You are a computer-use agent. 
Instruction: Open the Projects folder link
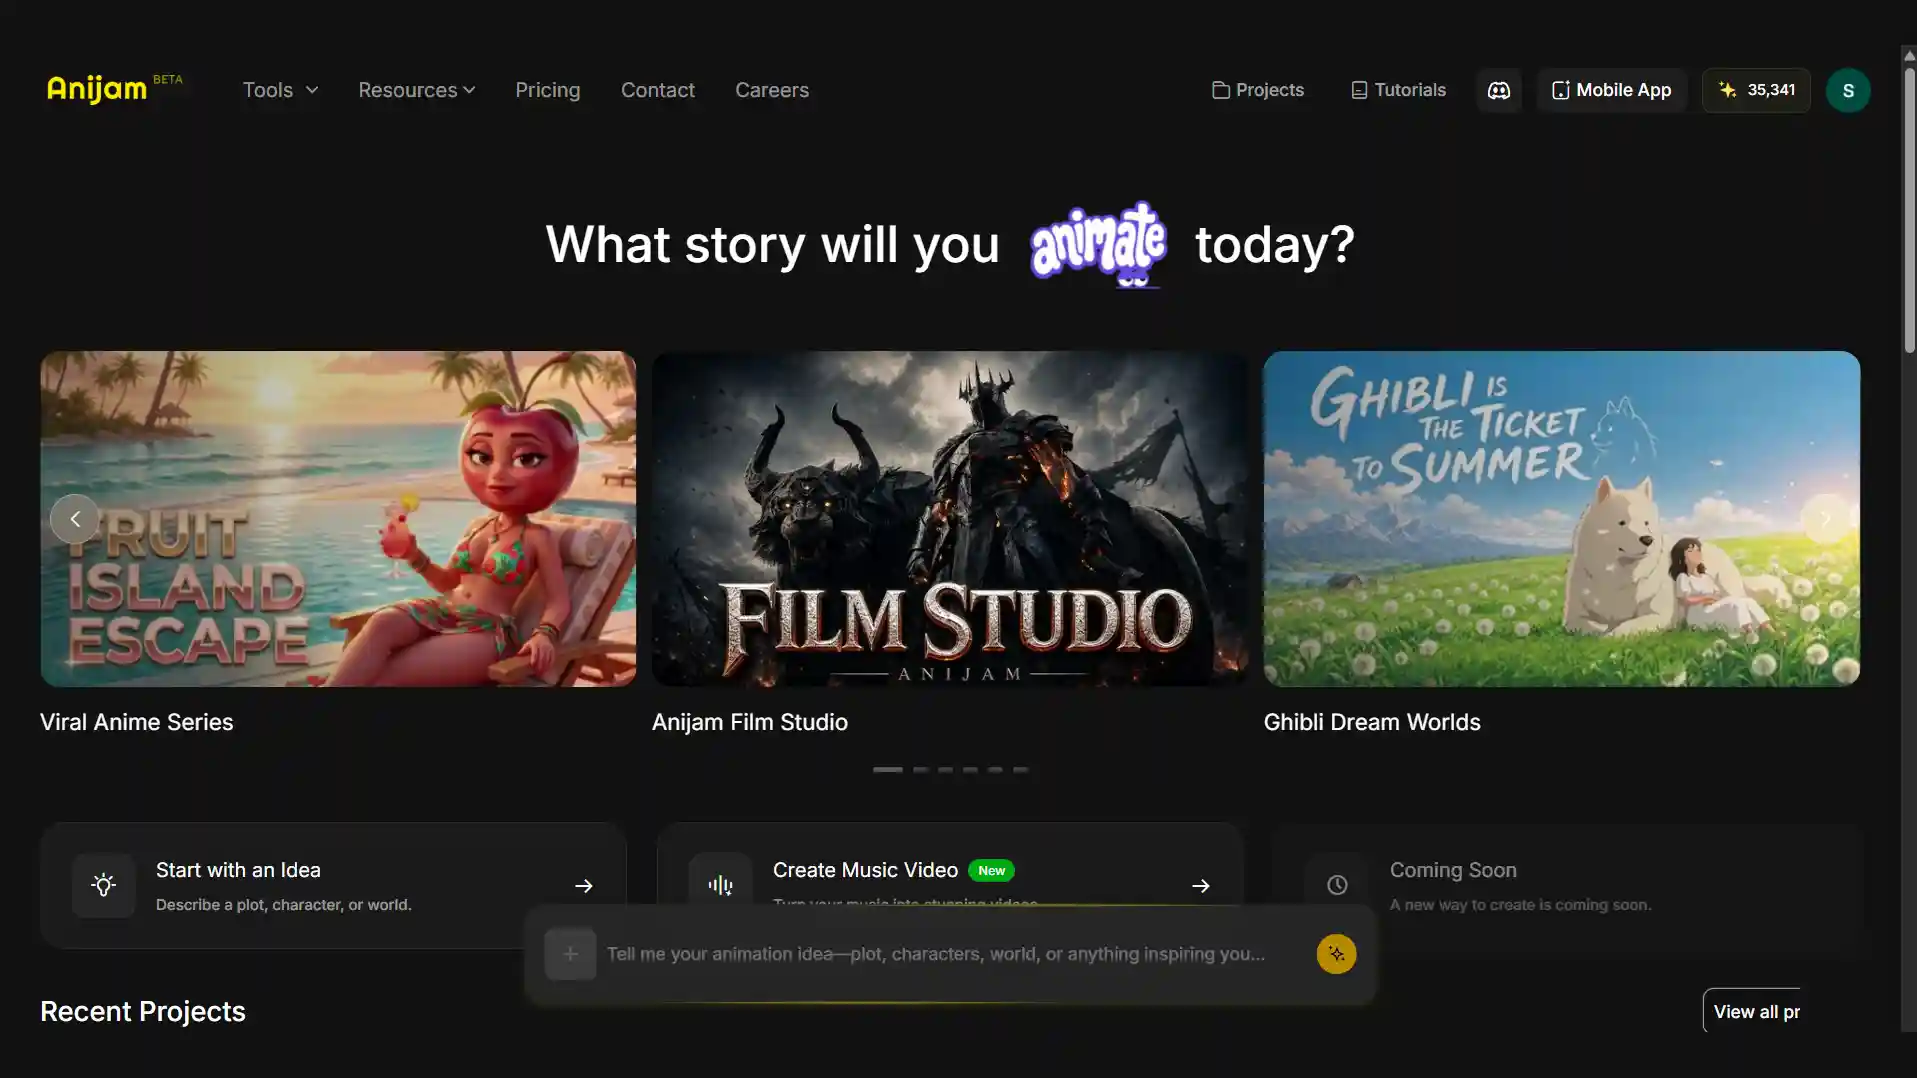click(1258, 90)
